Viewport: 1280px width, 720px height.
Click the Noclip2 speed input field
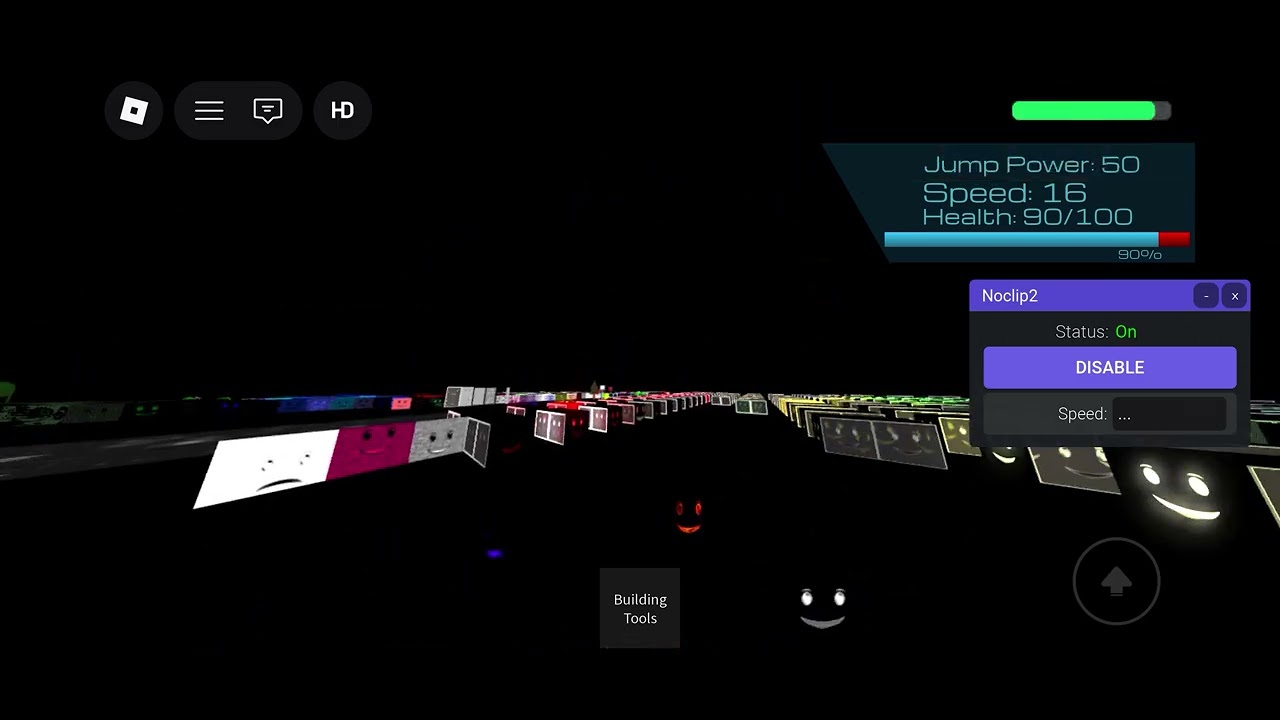coord(1169,414)
